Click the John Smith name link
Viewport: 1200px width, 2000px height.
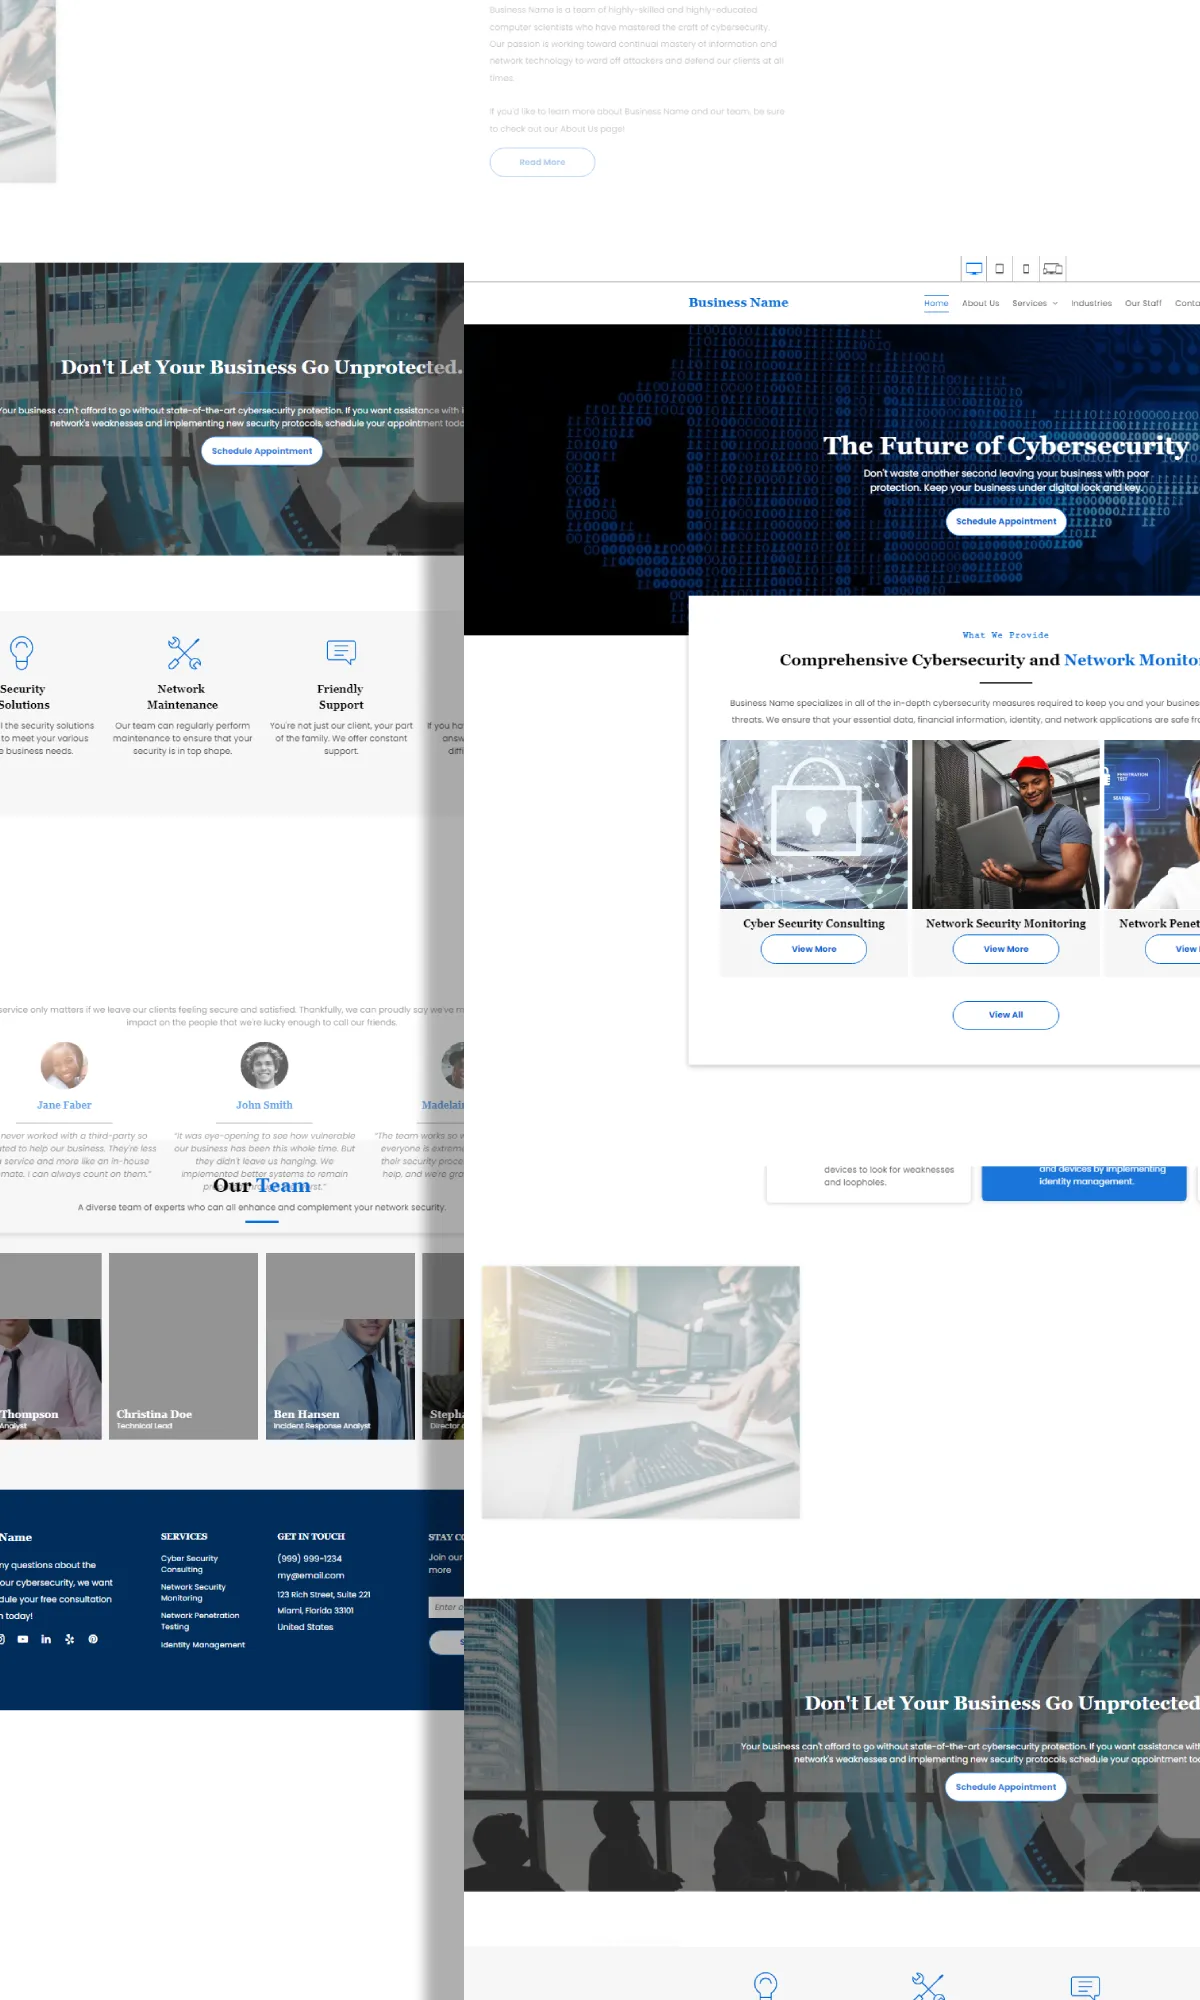(264, 1105)
